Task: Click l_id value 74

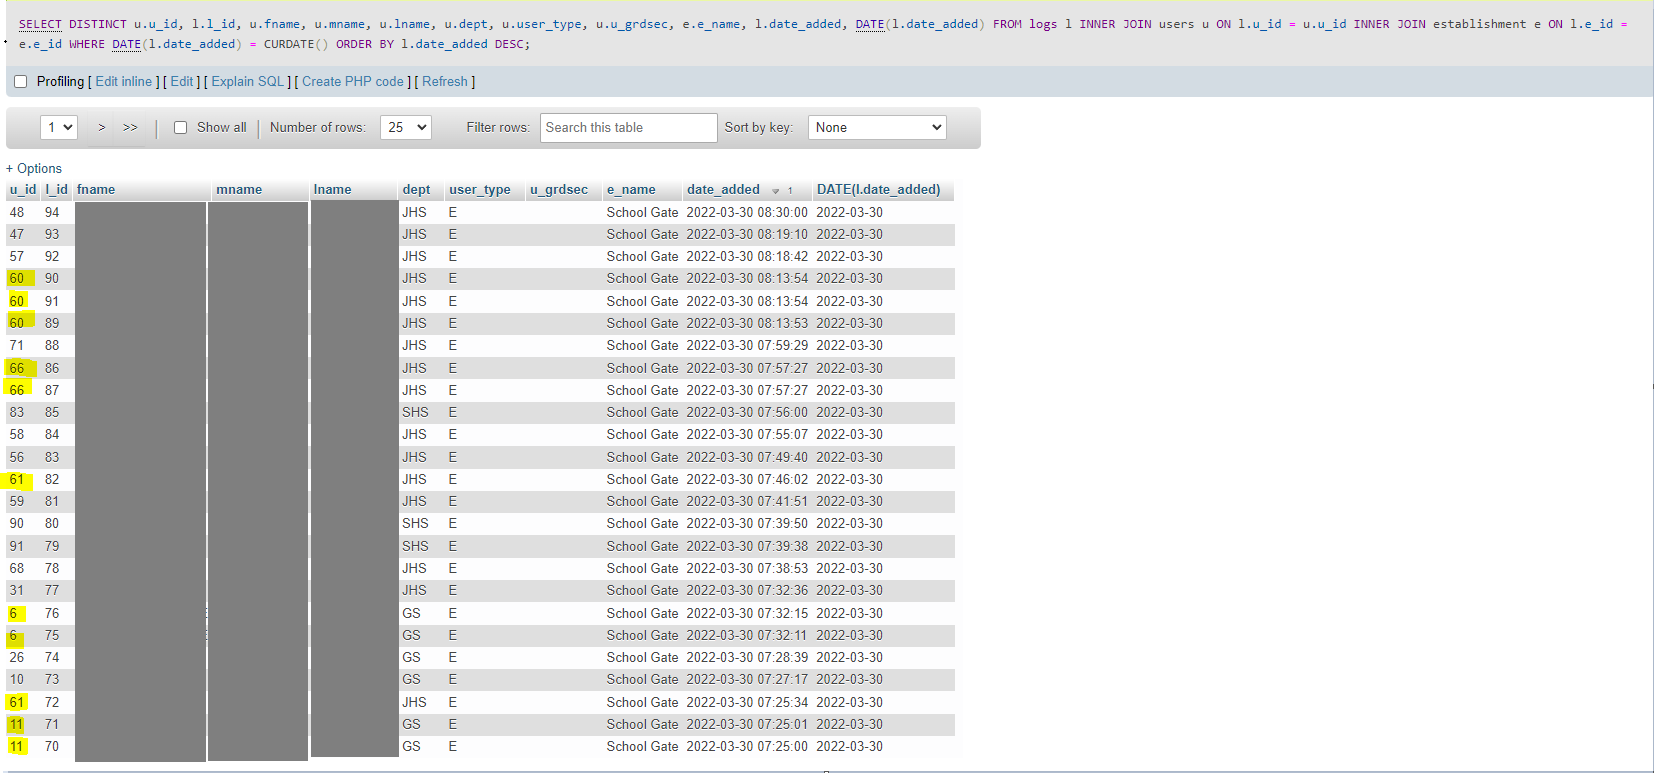Action: [52, 657]
